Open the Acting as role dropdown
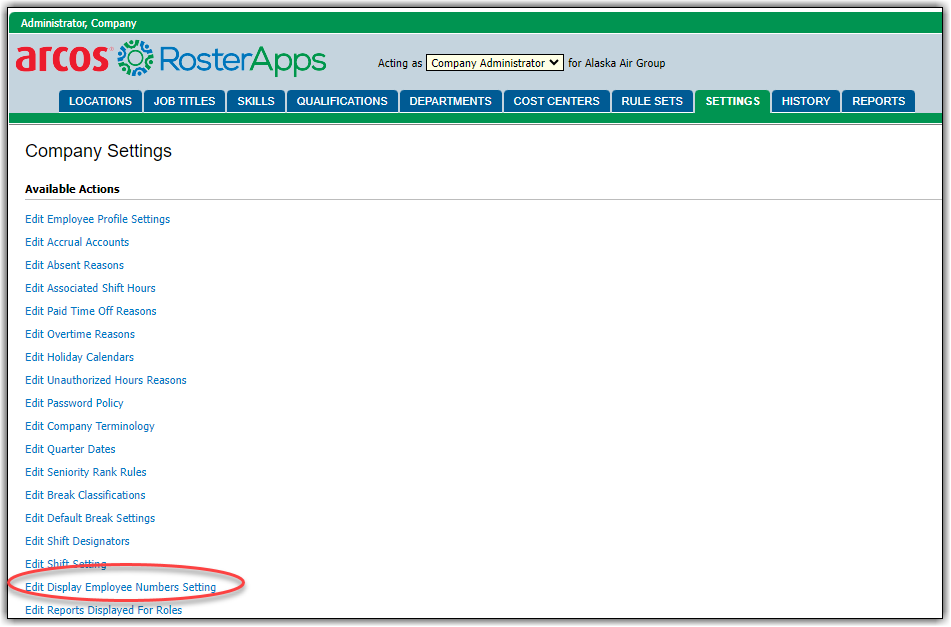 [494, 63]
